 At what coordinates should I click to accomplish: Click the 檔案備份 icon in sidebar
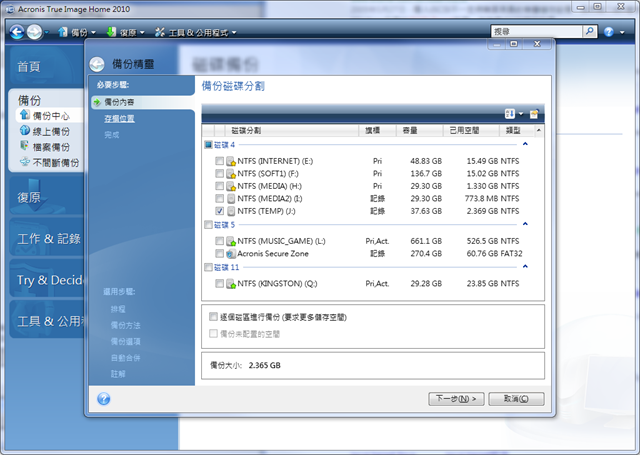pyautogui.click(x=25, y=146)
